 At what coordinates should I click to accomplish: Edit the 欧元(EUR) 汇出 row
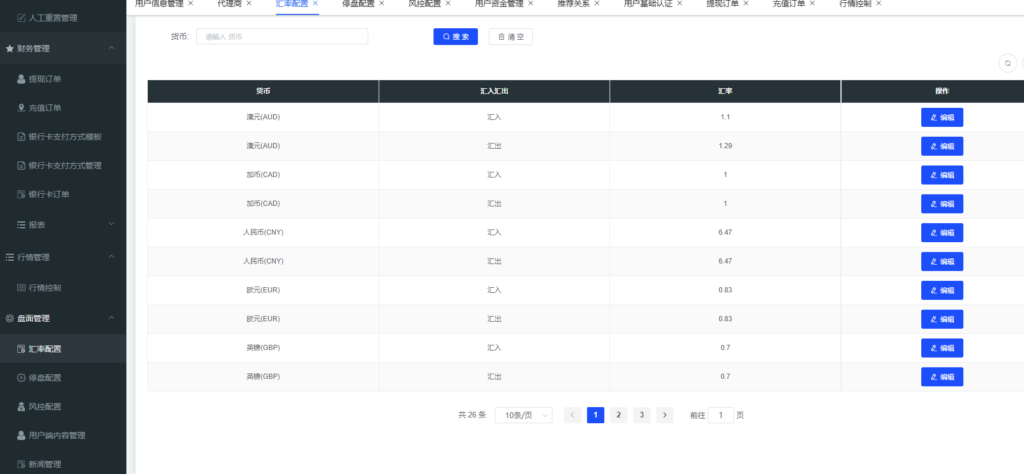coord(942,319)
